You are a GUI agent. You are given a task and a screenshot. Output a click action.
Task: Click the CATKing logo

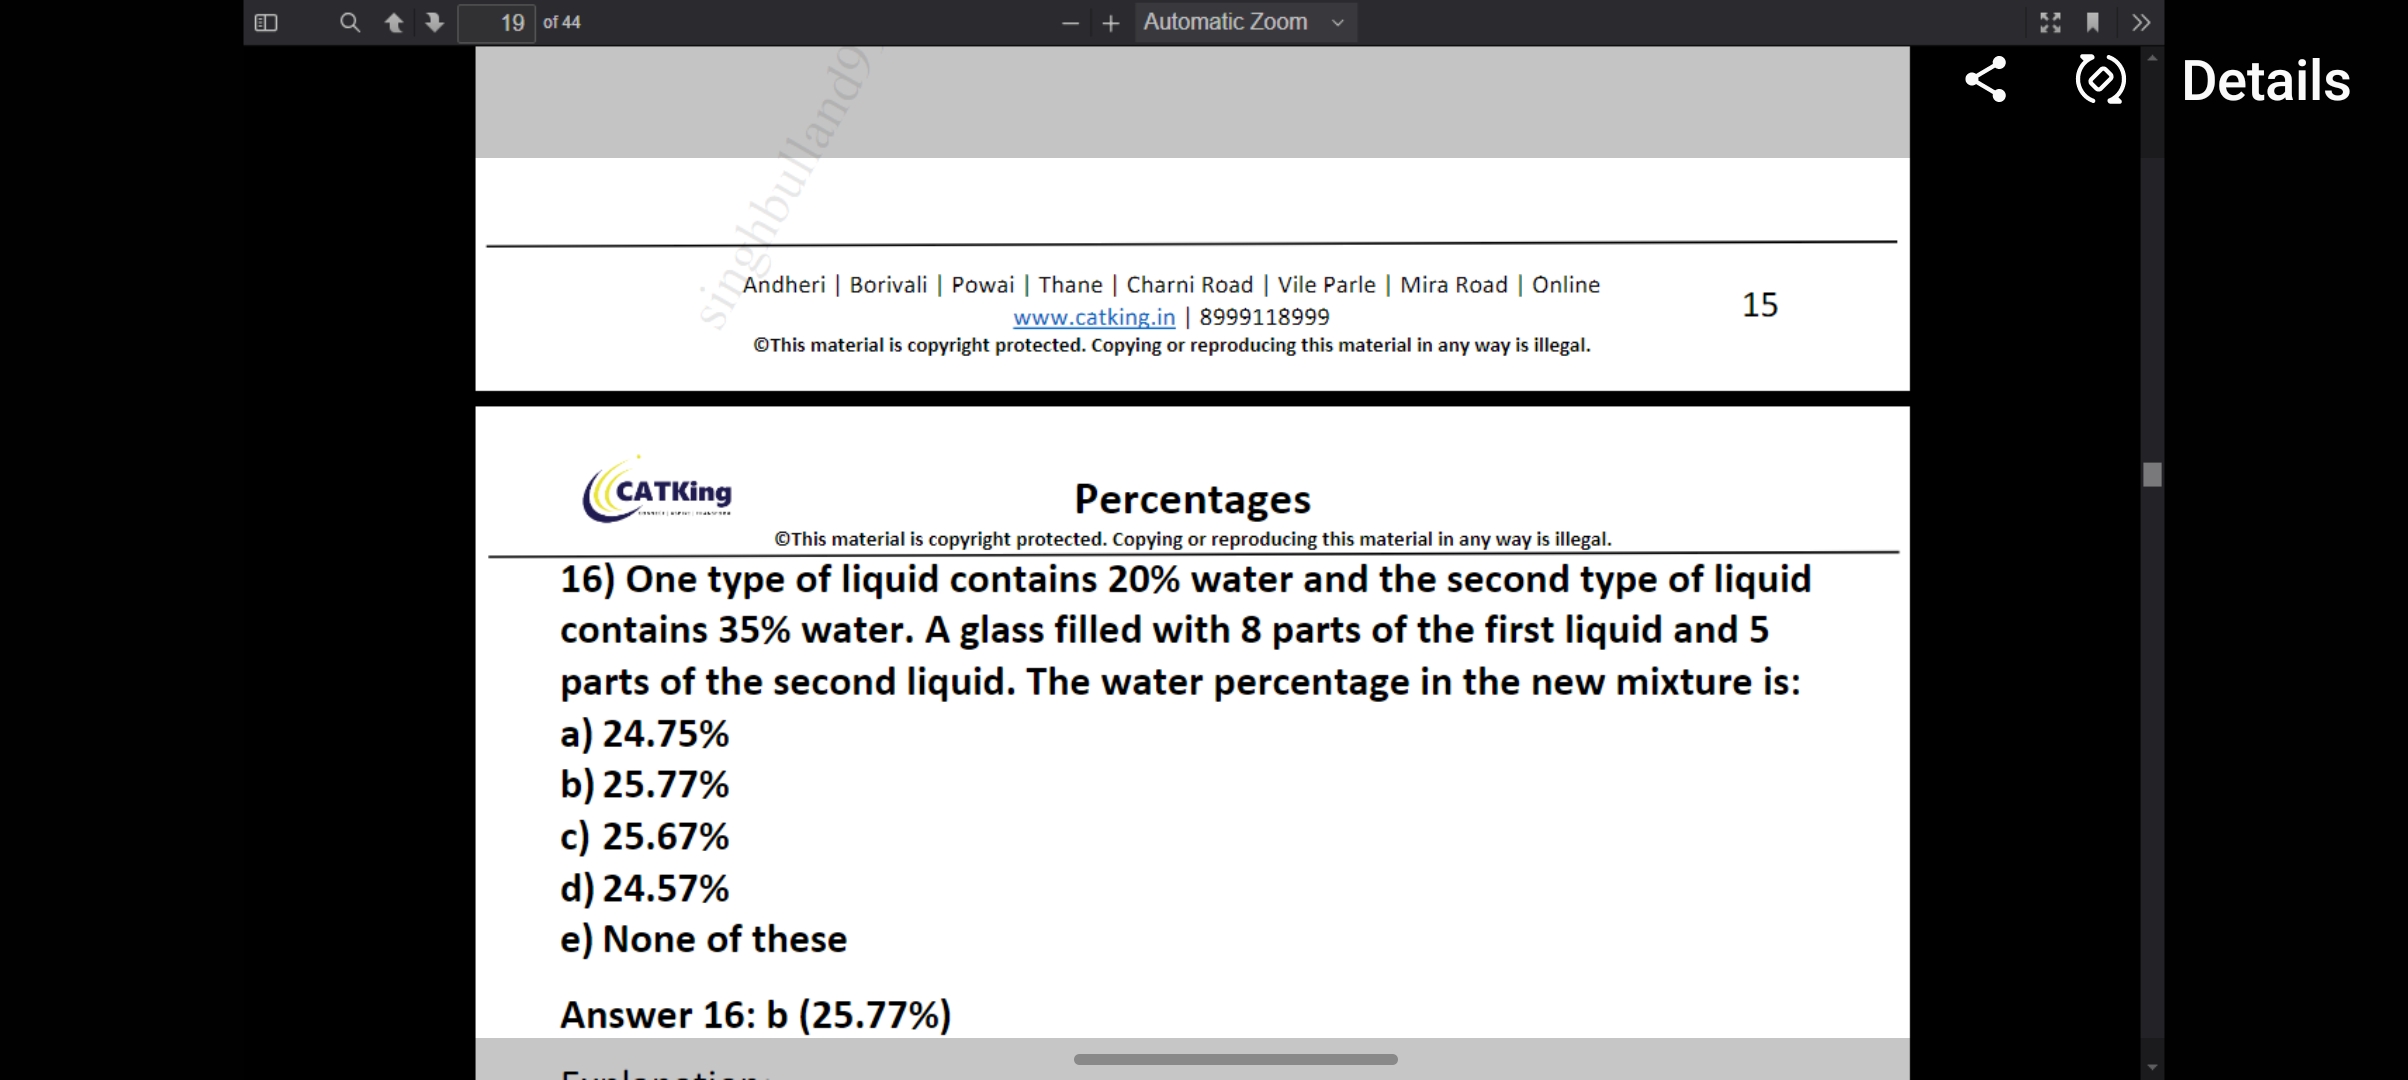click(657, 489)
